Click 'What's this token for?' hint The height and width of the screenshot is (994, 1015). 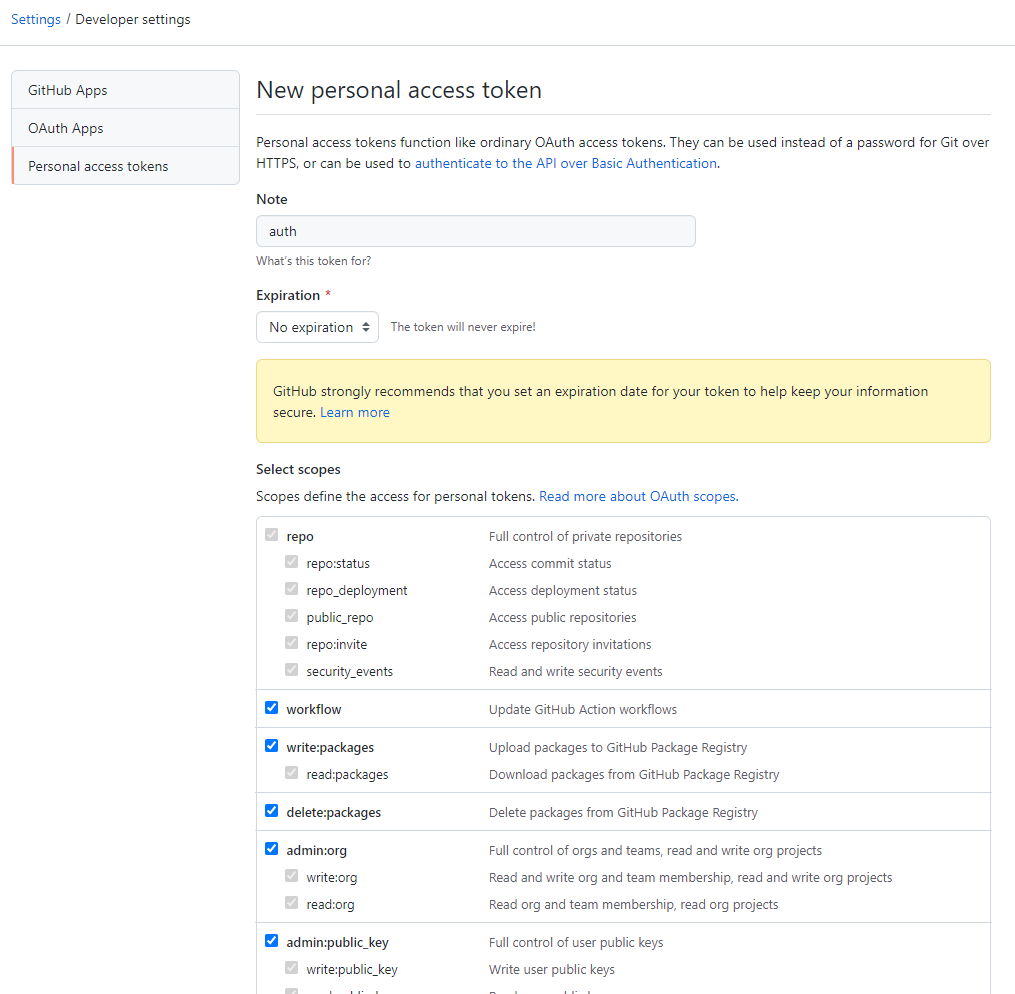click(x=313, y=261)
